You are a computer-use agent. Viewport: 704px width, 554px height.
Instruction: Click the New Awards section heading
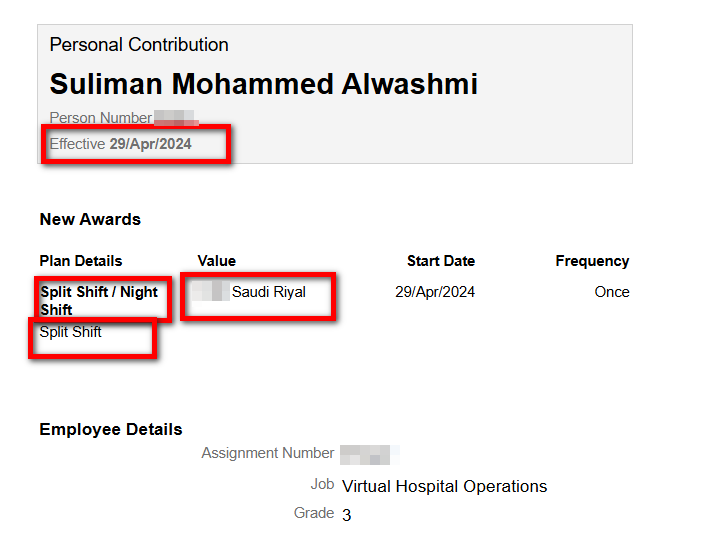[x=90, y=219]
